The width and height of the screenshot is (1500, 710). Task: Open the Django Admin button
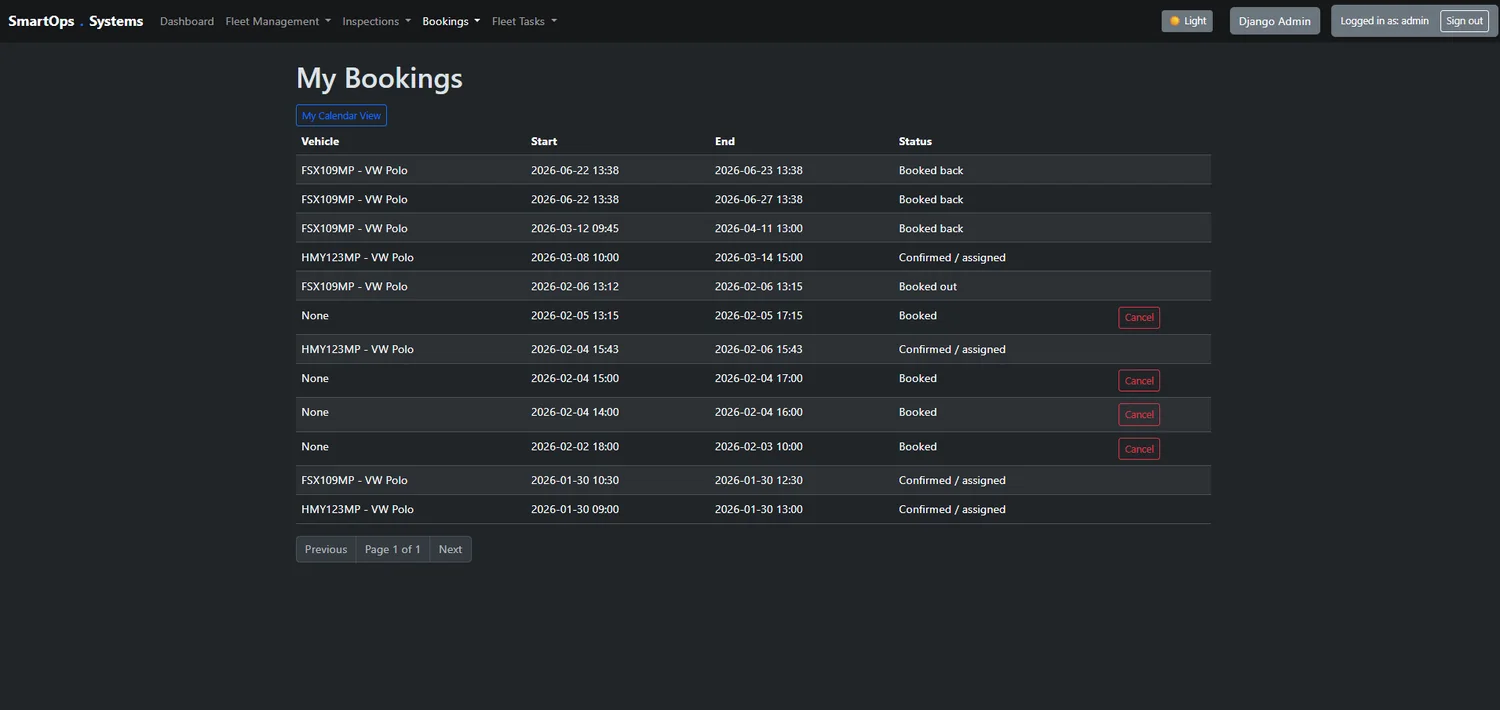pyautogui.click(x=1274, y=21)
